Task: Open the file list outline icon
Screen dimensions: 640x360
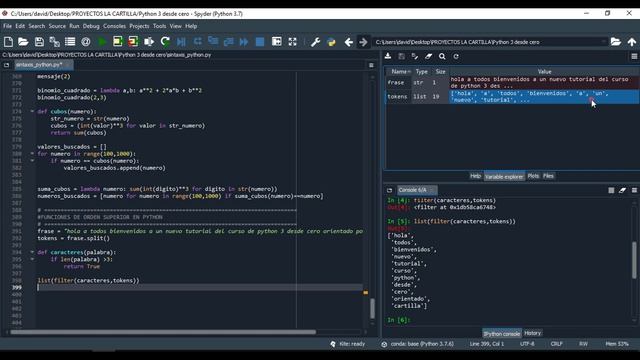Action: tap(70, 42)
